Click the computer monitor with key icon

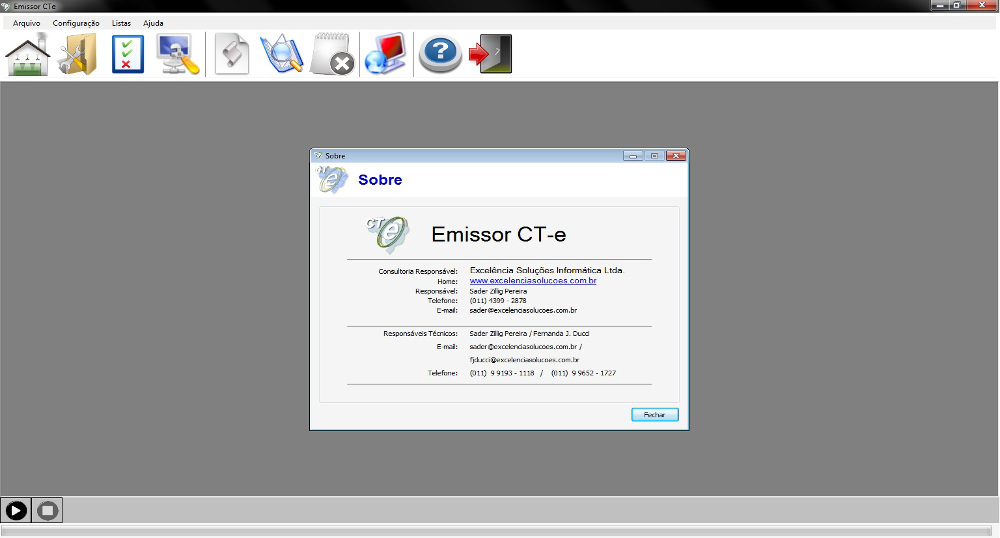coord(178,54)
